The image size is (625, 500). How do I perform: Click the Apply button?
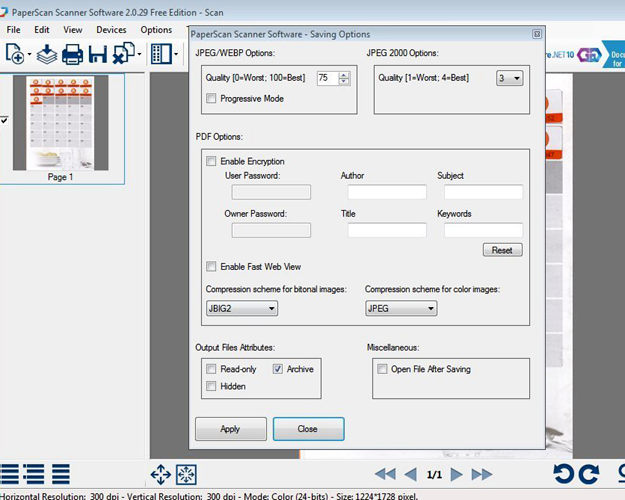click(231, 429)
